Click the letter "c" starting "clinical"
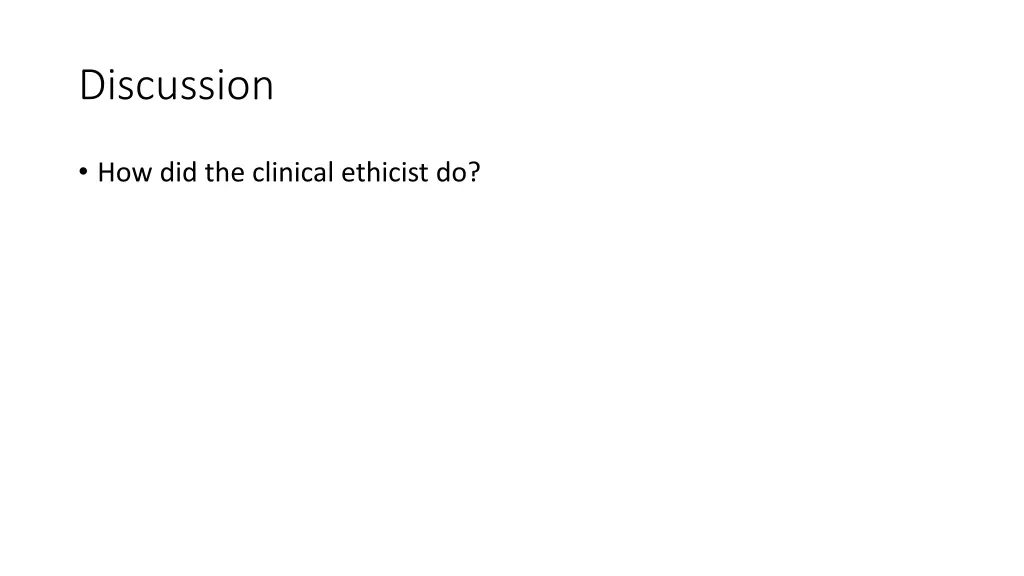This screenshot has width=1024, height=576. [257, 173]
